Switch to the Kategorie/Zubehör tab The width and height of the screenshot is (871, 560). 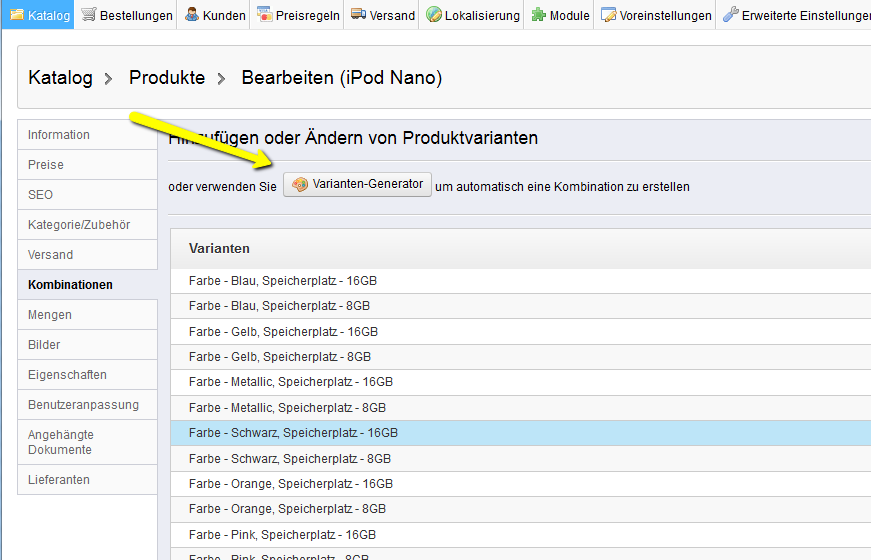tap(87, 224)
